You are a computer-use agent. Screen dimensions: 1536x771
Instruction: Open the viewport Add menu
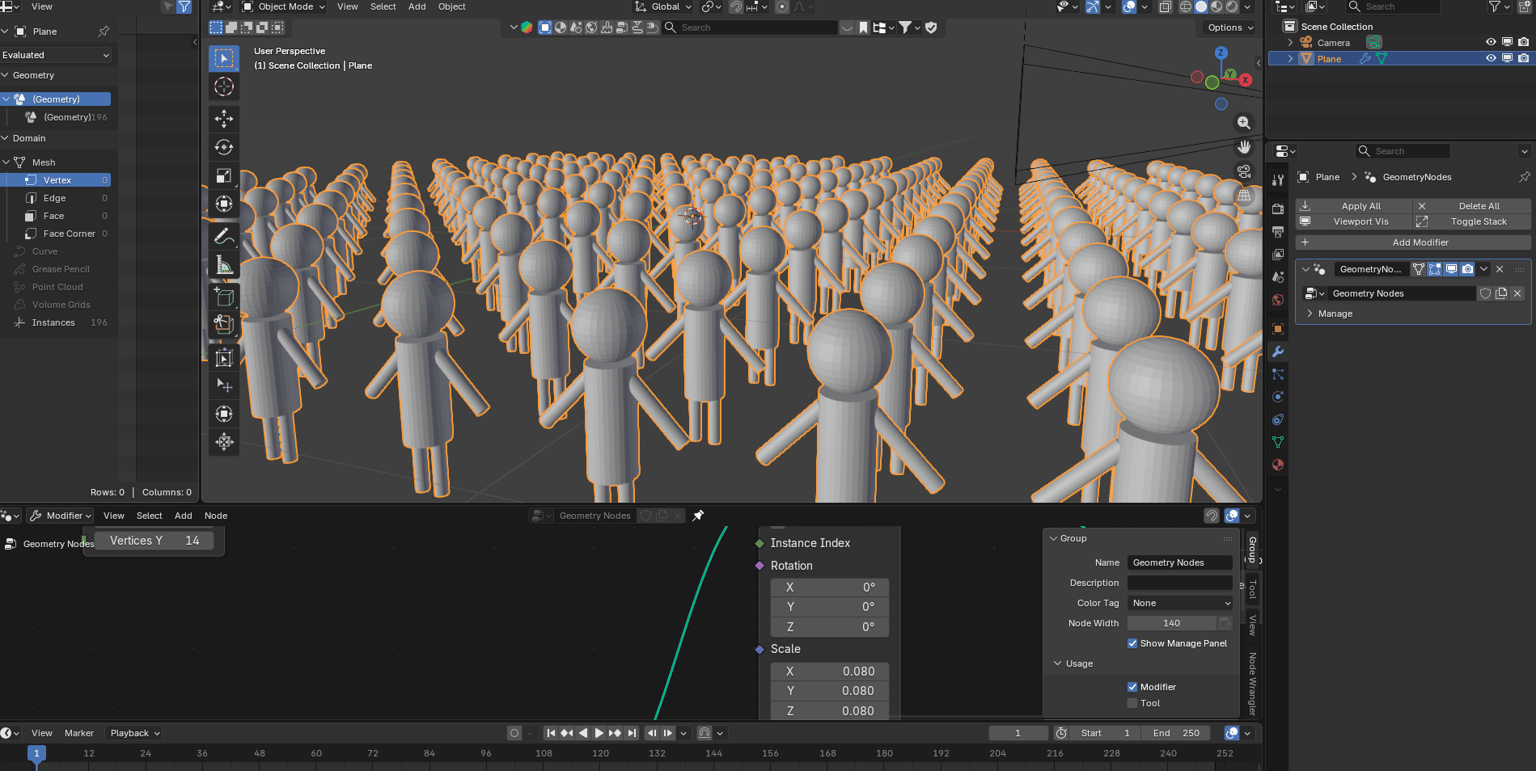click(x=417, y=7)
